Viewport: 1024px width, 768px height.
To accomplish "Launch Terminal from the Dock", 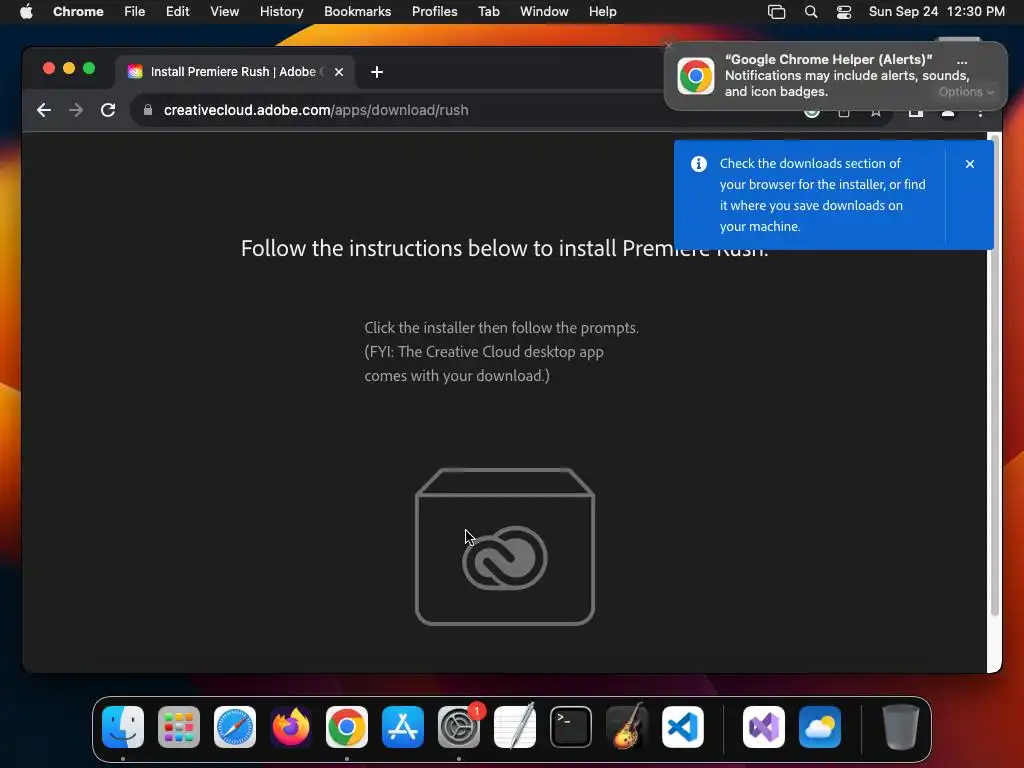I will pyautogui.click(x=571, y=727).
